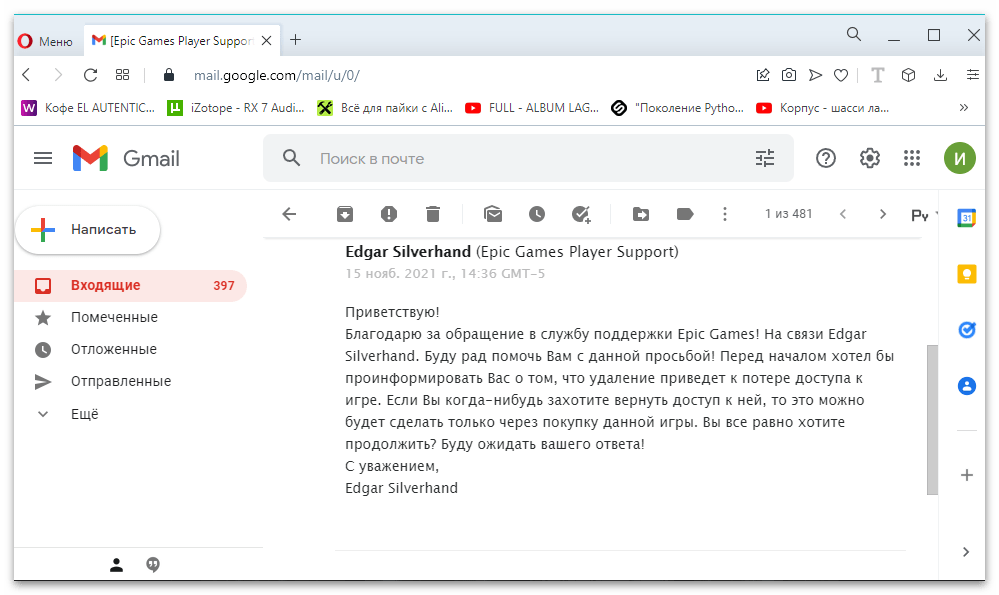Mark the email as unread

(x=493, y=214)
